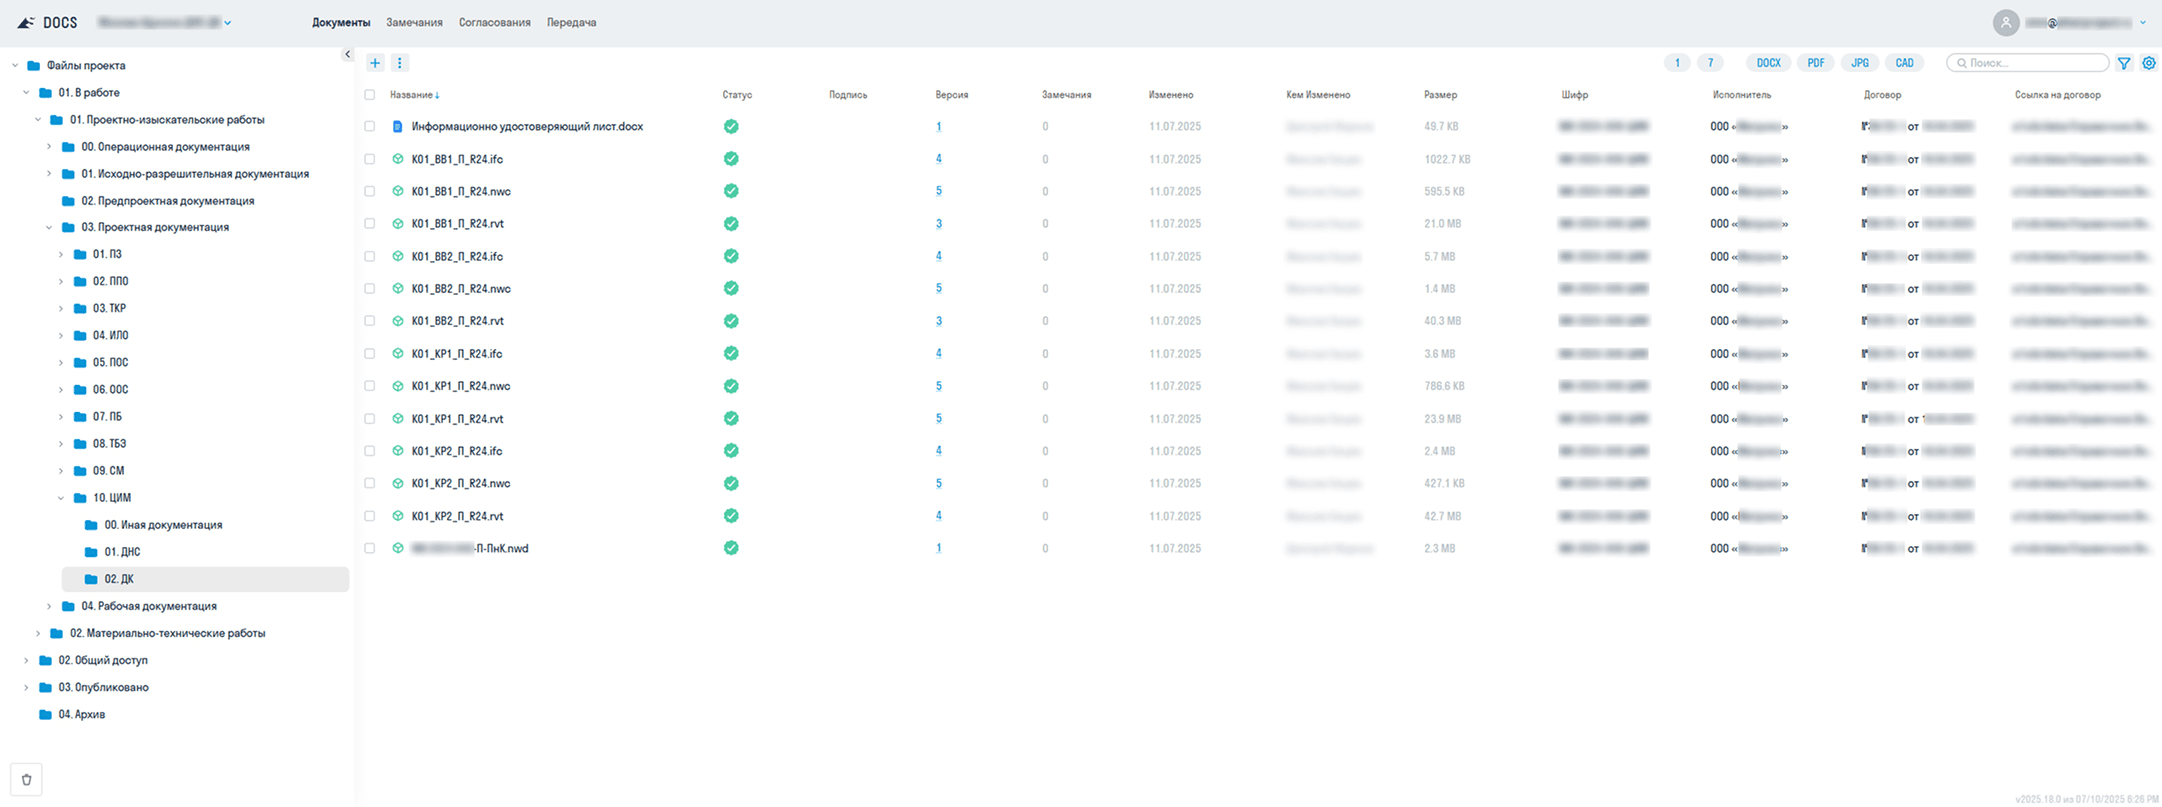Open table settings gear icon
Image resolution: width=2162 pixels, height=807 pixels.
click(x=2148, y=63)
